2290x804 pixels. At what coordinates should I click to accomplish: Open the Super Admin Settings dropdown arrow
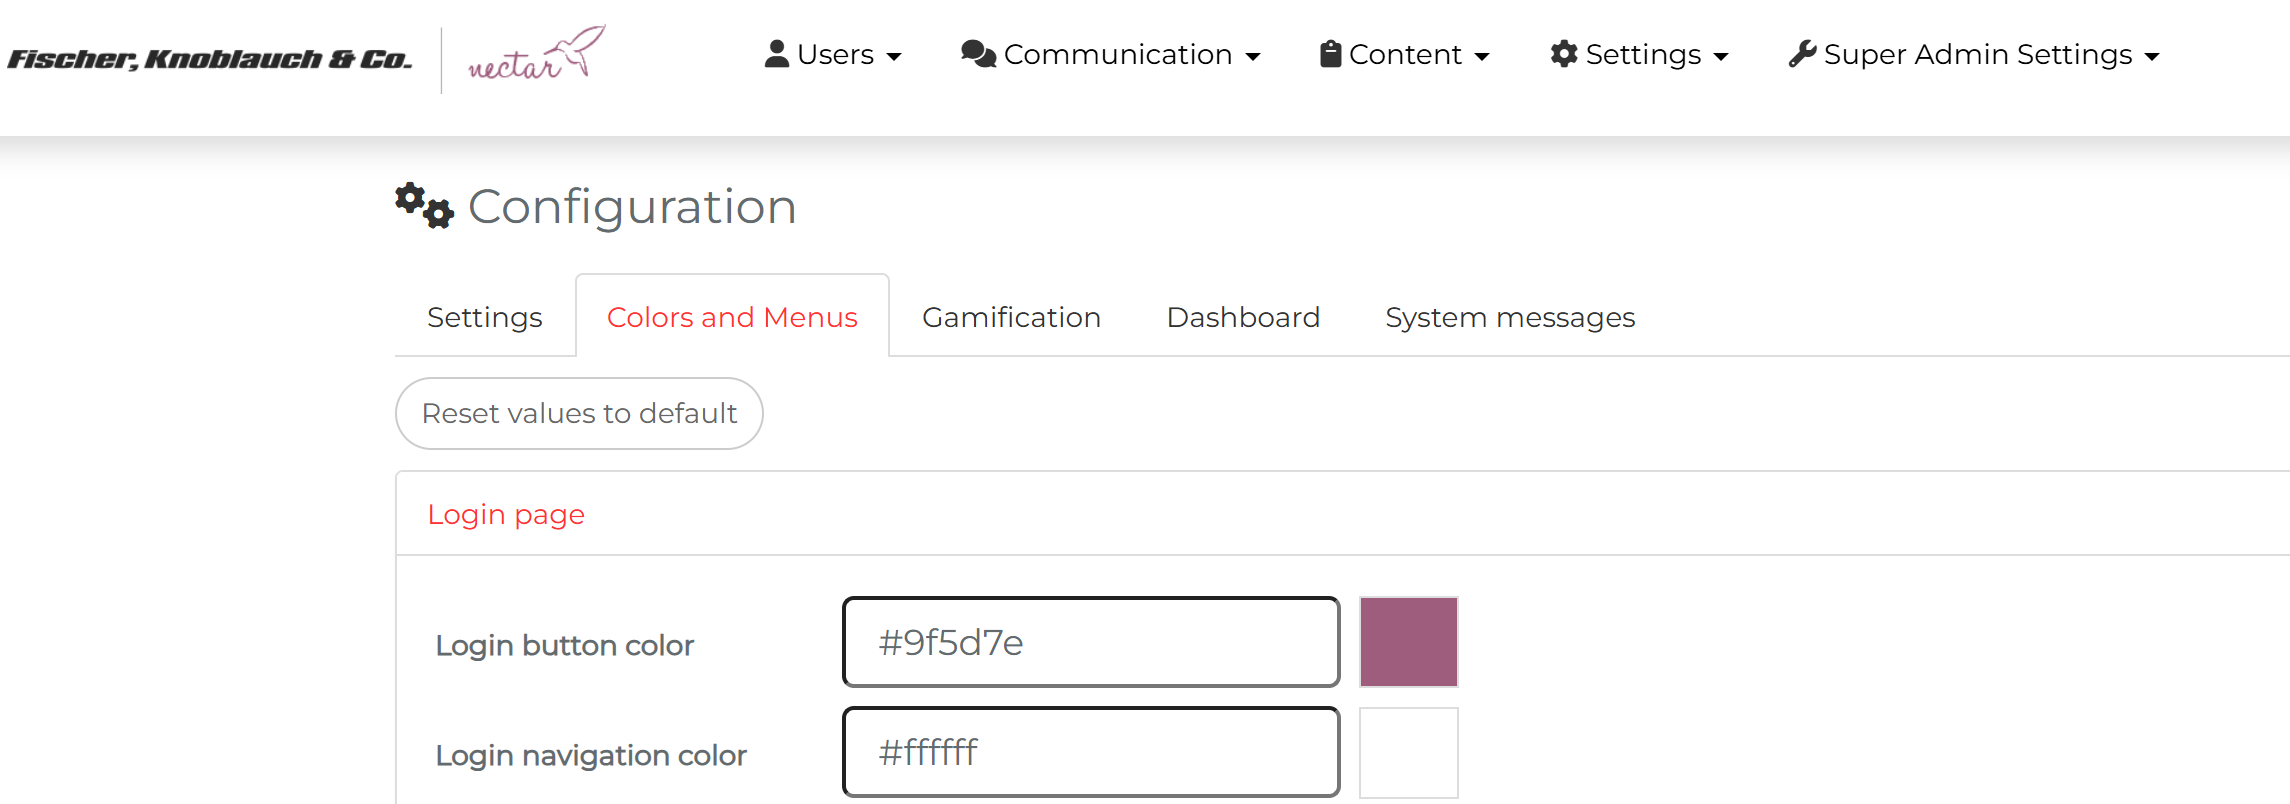[x=2152, y=57]
